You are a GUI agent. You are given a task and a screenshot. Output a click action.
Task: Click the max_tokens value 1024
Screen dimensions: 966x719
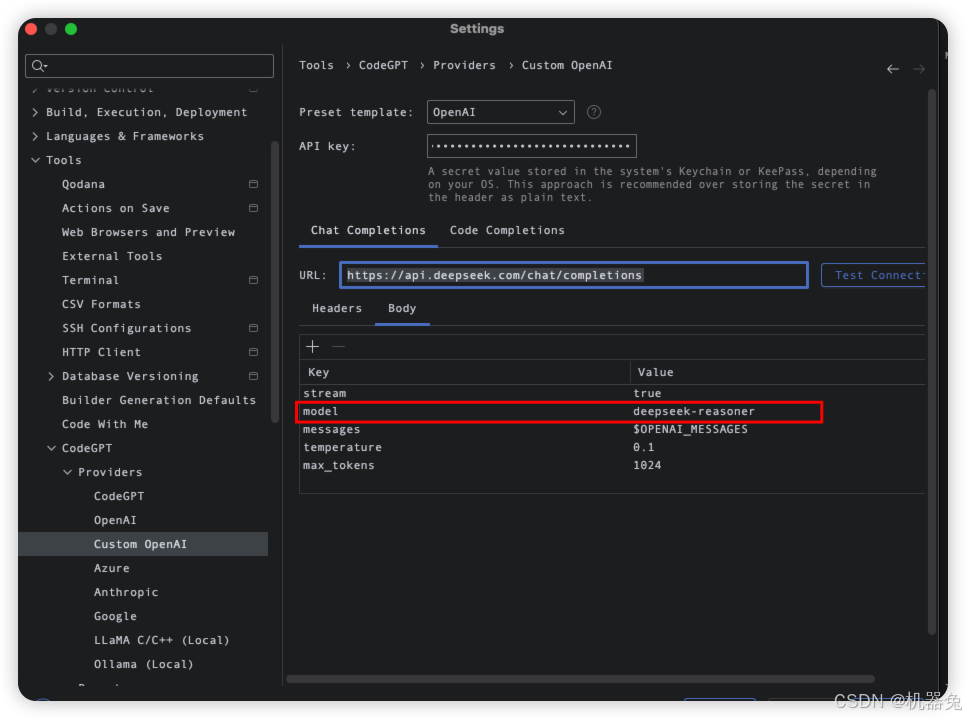pyautogui.click(x=647, y=465)
